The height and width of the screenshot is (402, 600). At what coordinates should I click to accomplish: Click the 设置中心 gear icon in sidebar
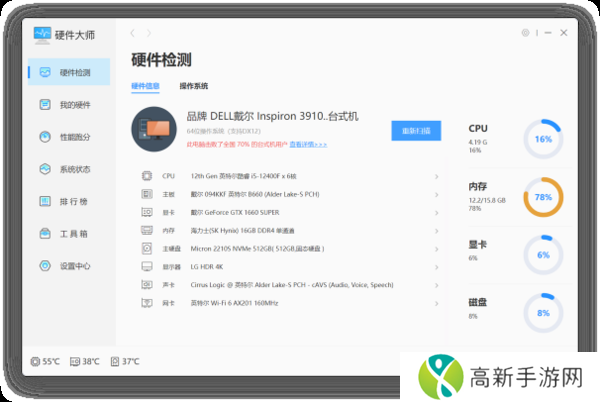[45, 265]
